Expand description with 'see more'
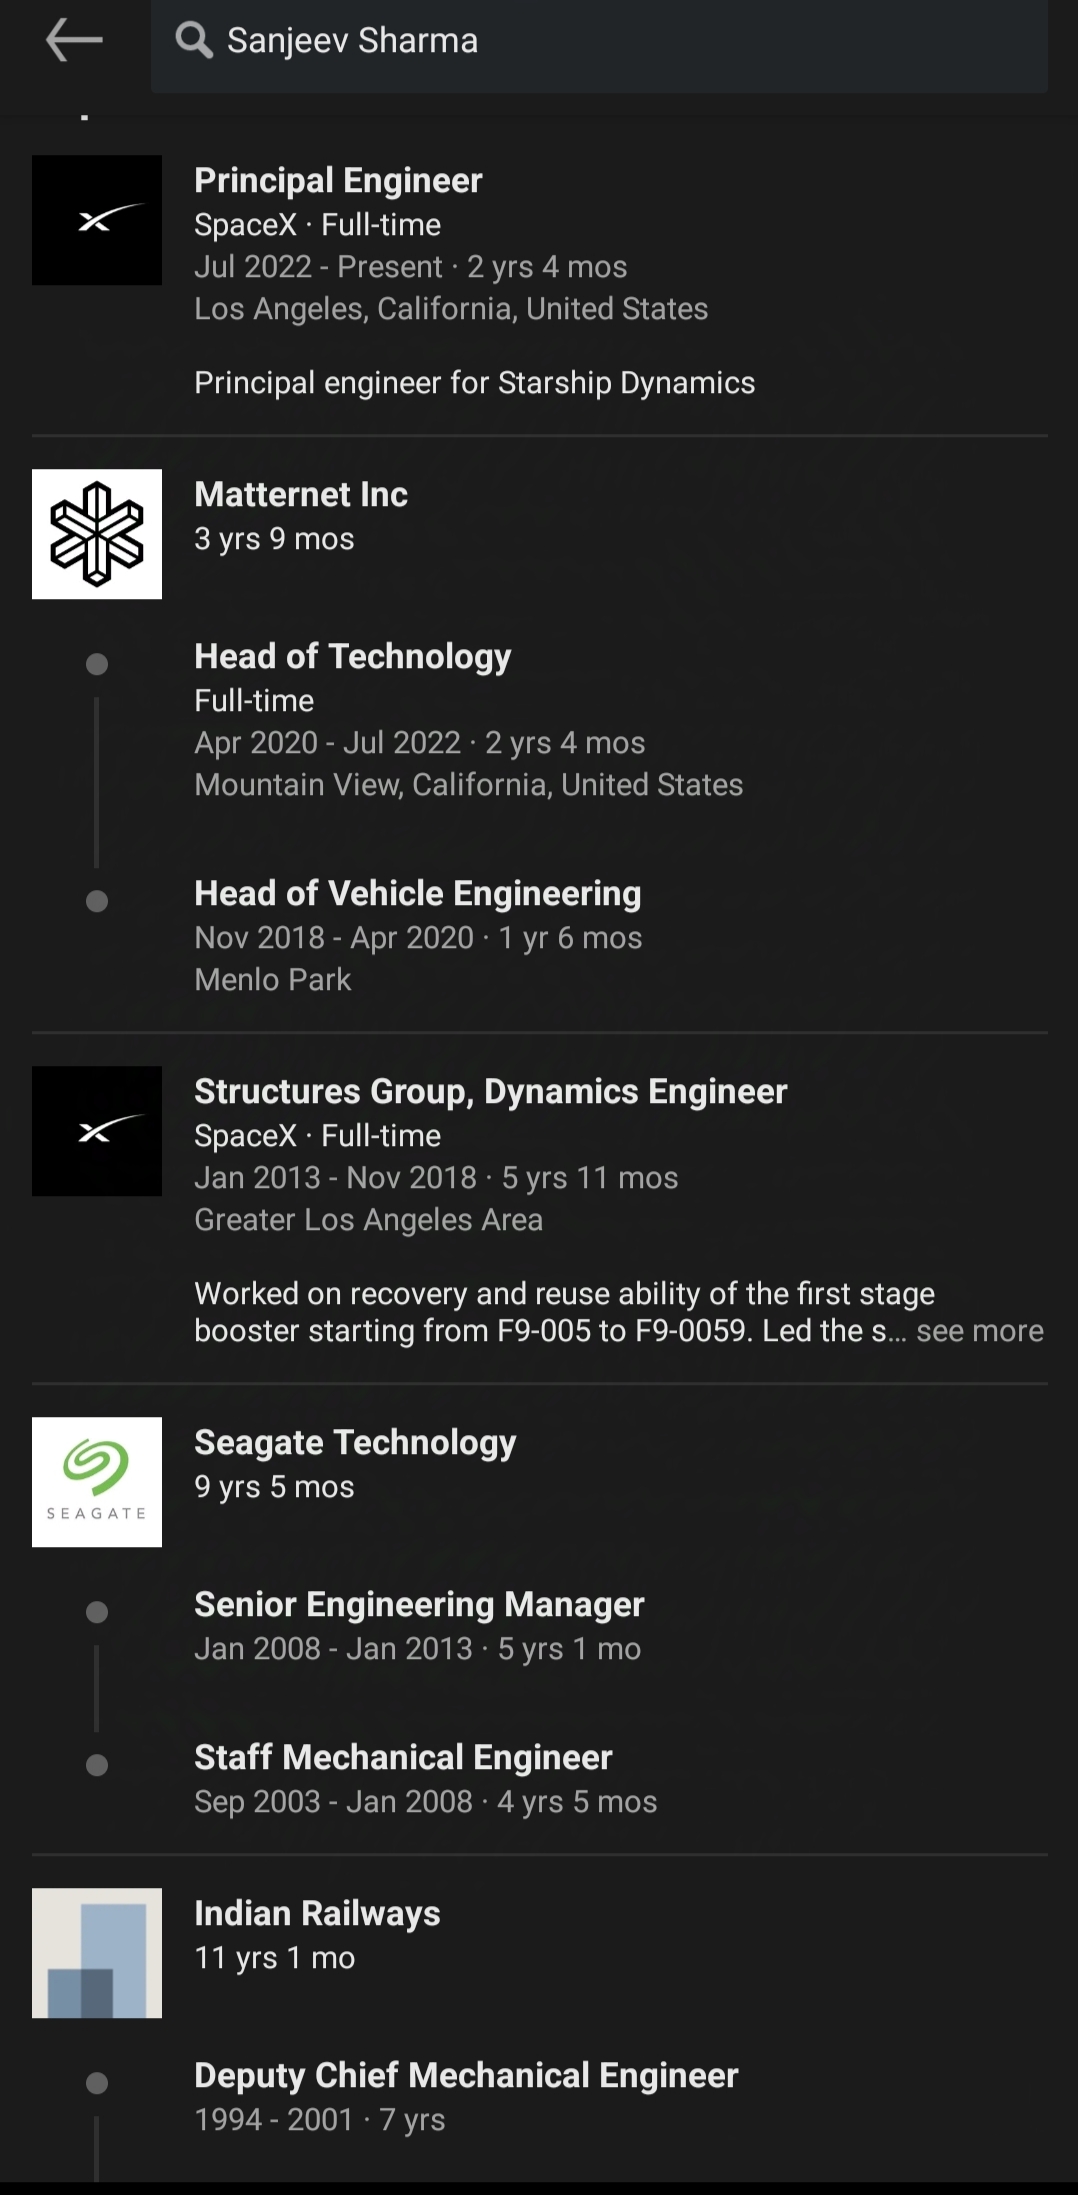This screenshot has height=2195, width=1078. pyautogui.click(x=979, y=1331)
